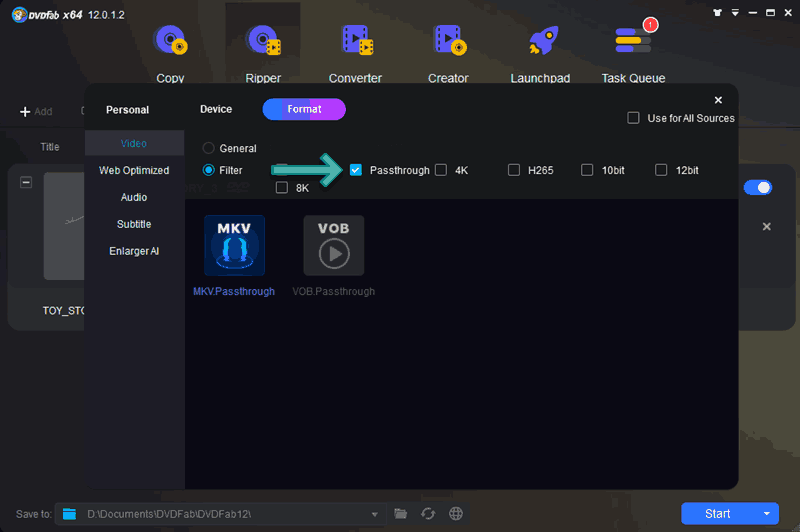The image size is (800, 532).
Task: Remove the source with the X icon
Action: (766, 226)
